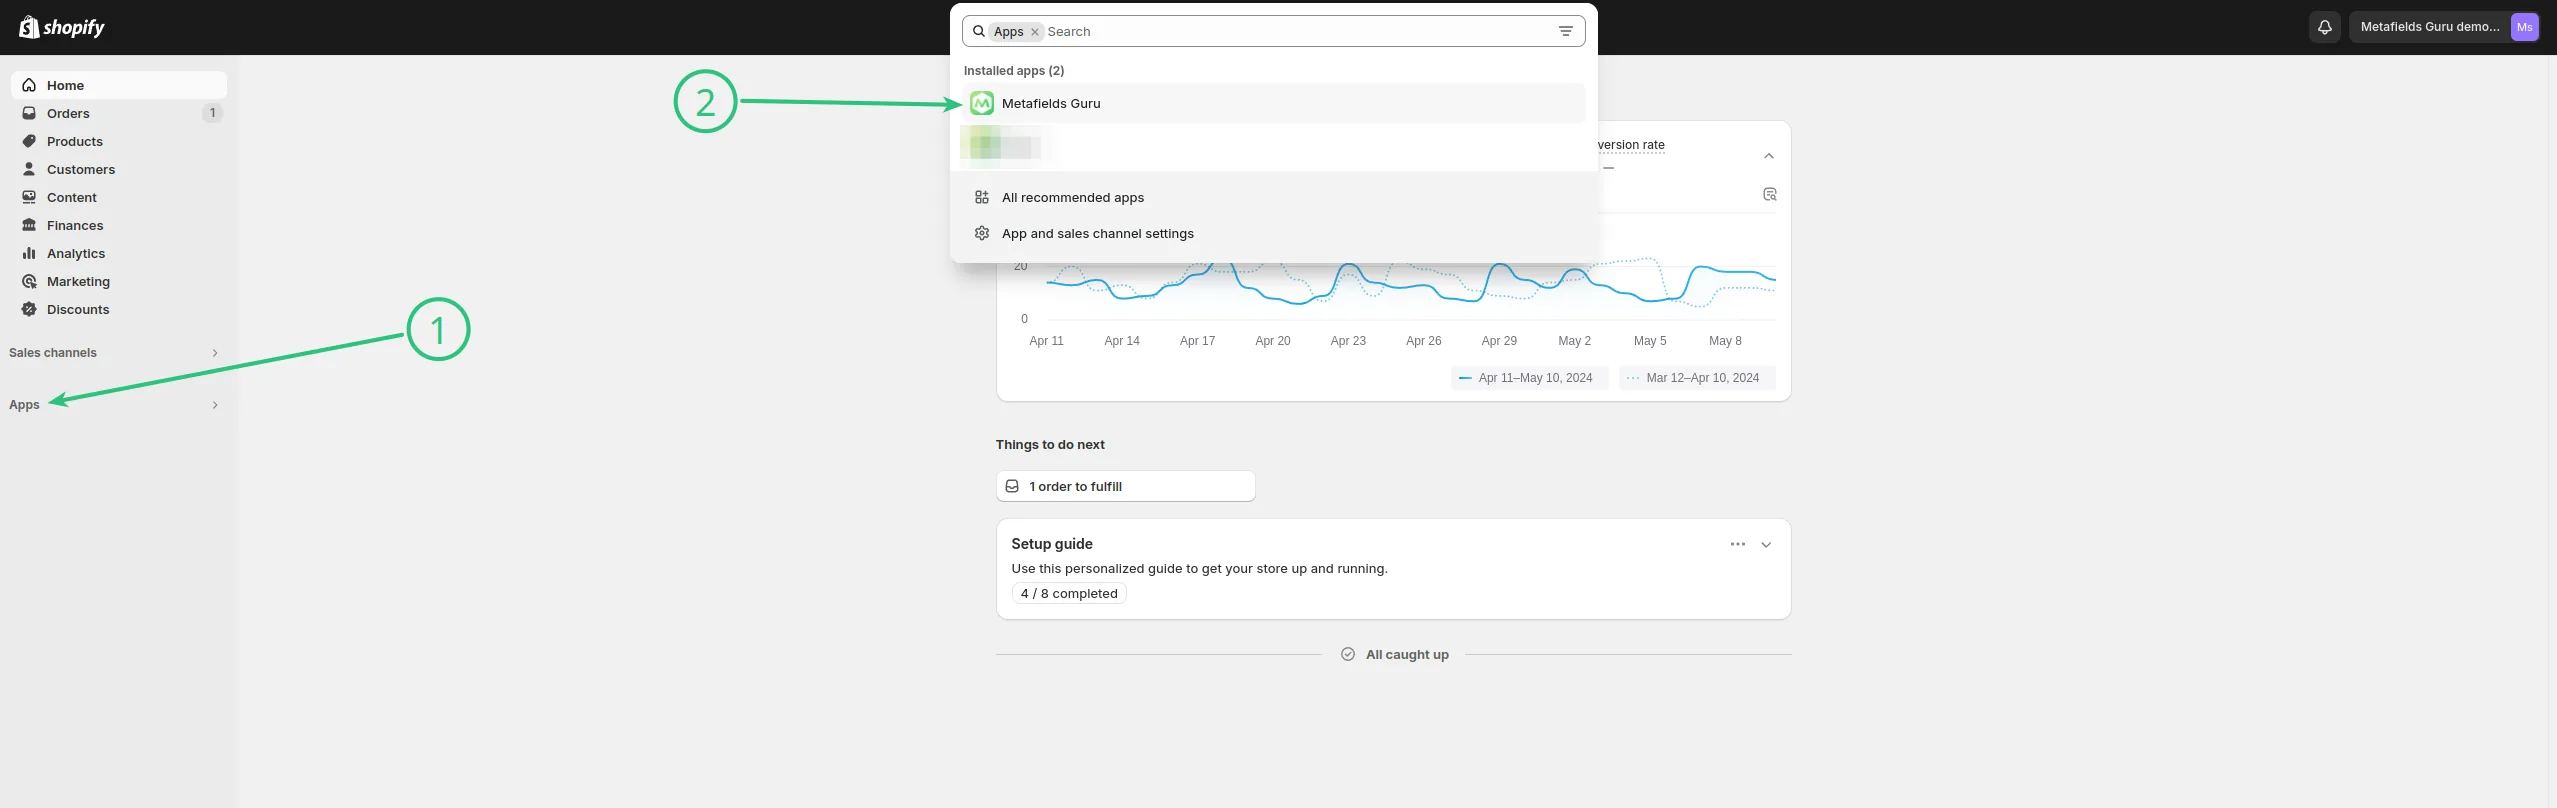The height and width of the screenshot is (808, 2557).
Task: Open Products in sidebar
Action: [x=119, y=141]
